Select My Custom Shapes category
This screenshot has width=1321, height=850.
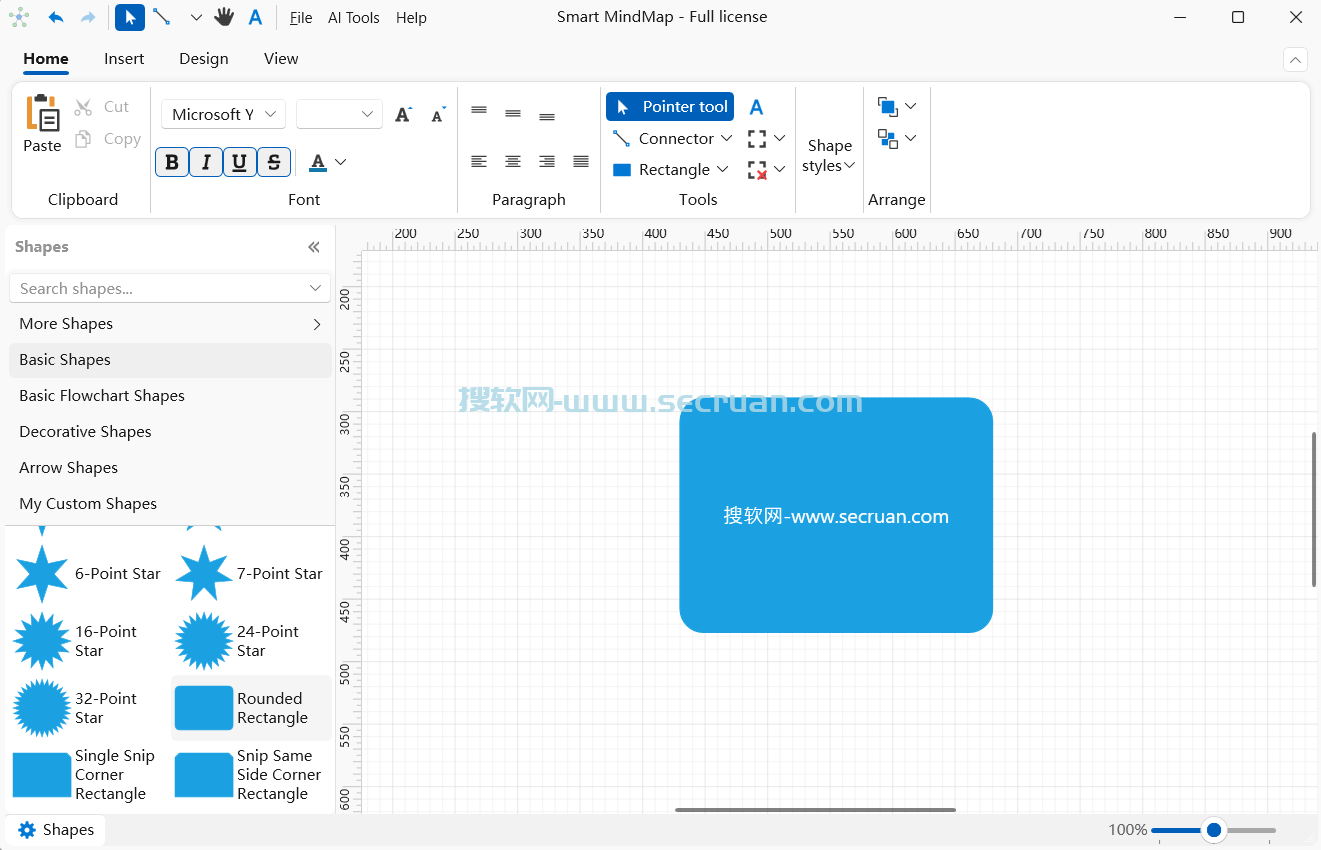pyautogui.click(x=170, y=504)
